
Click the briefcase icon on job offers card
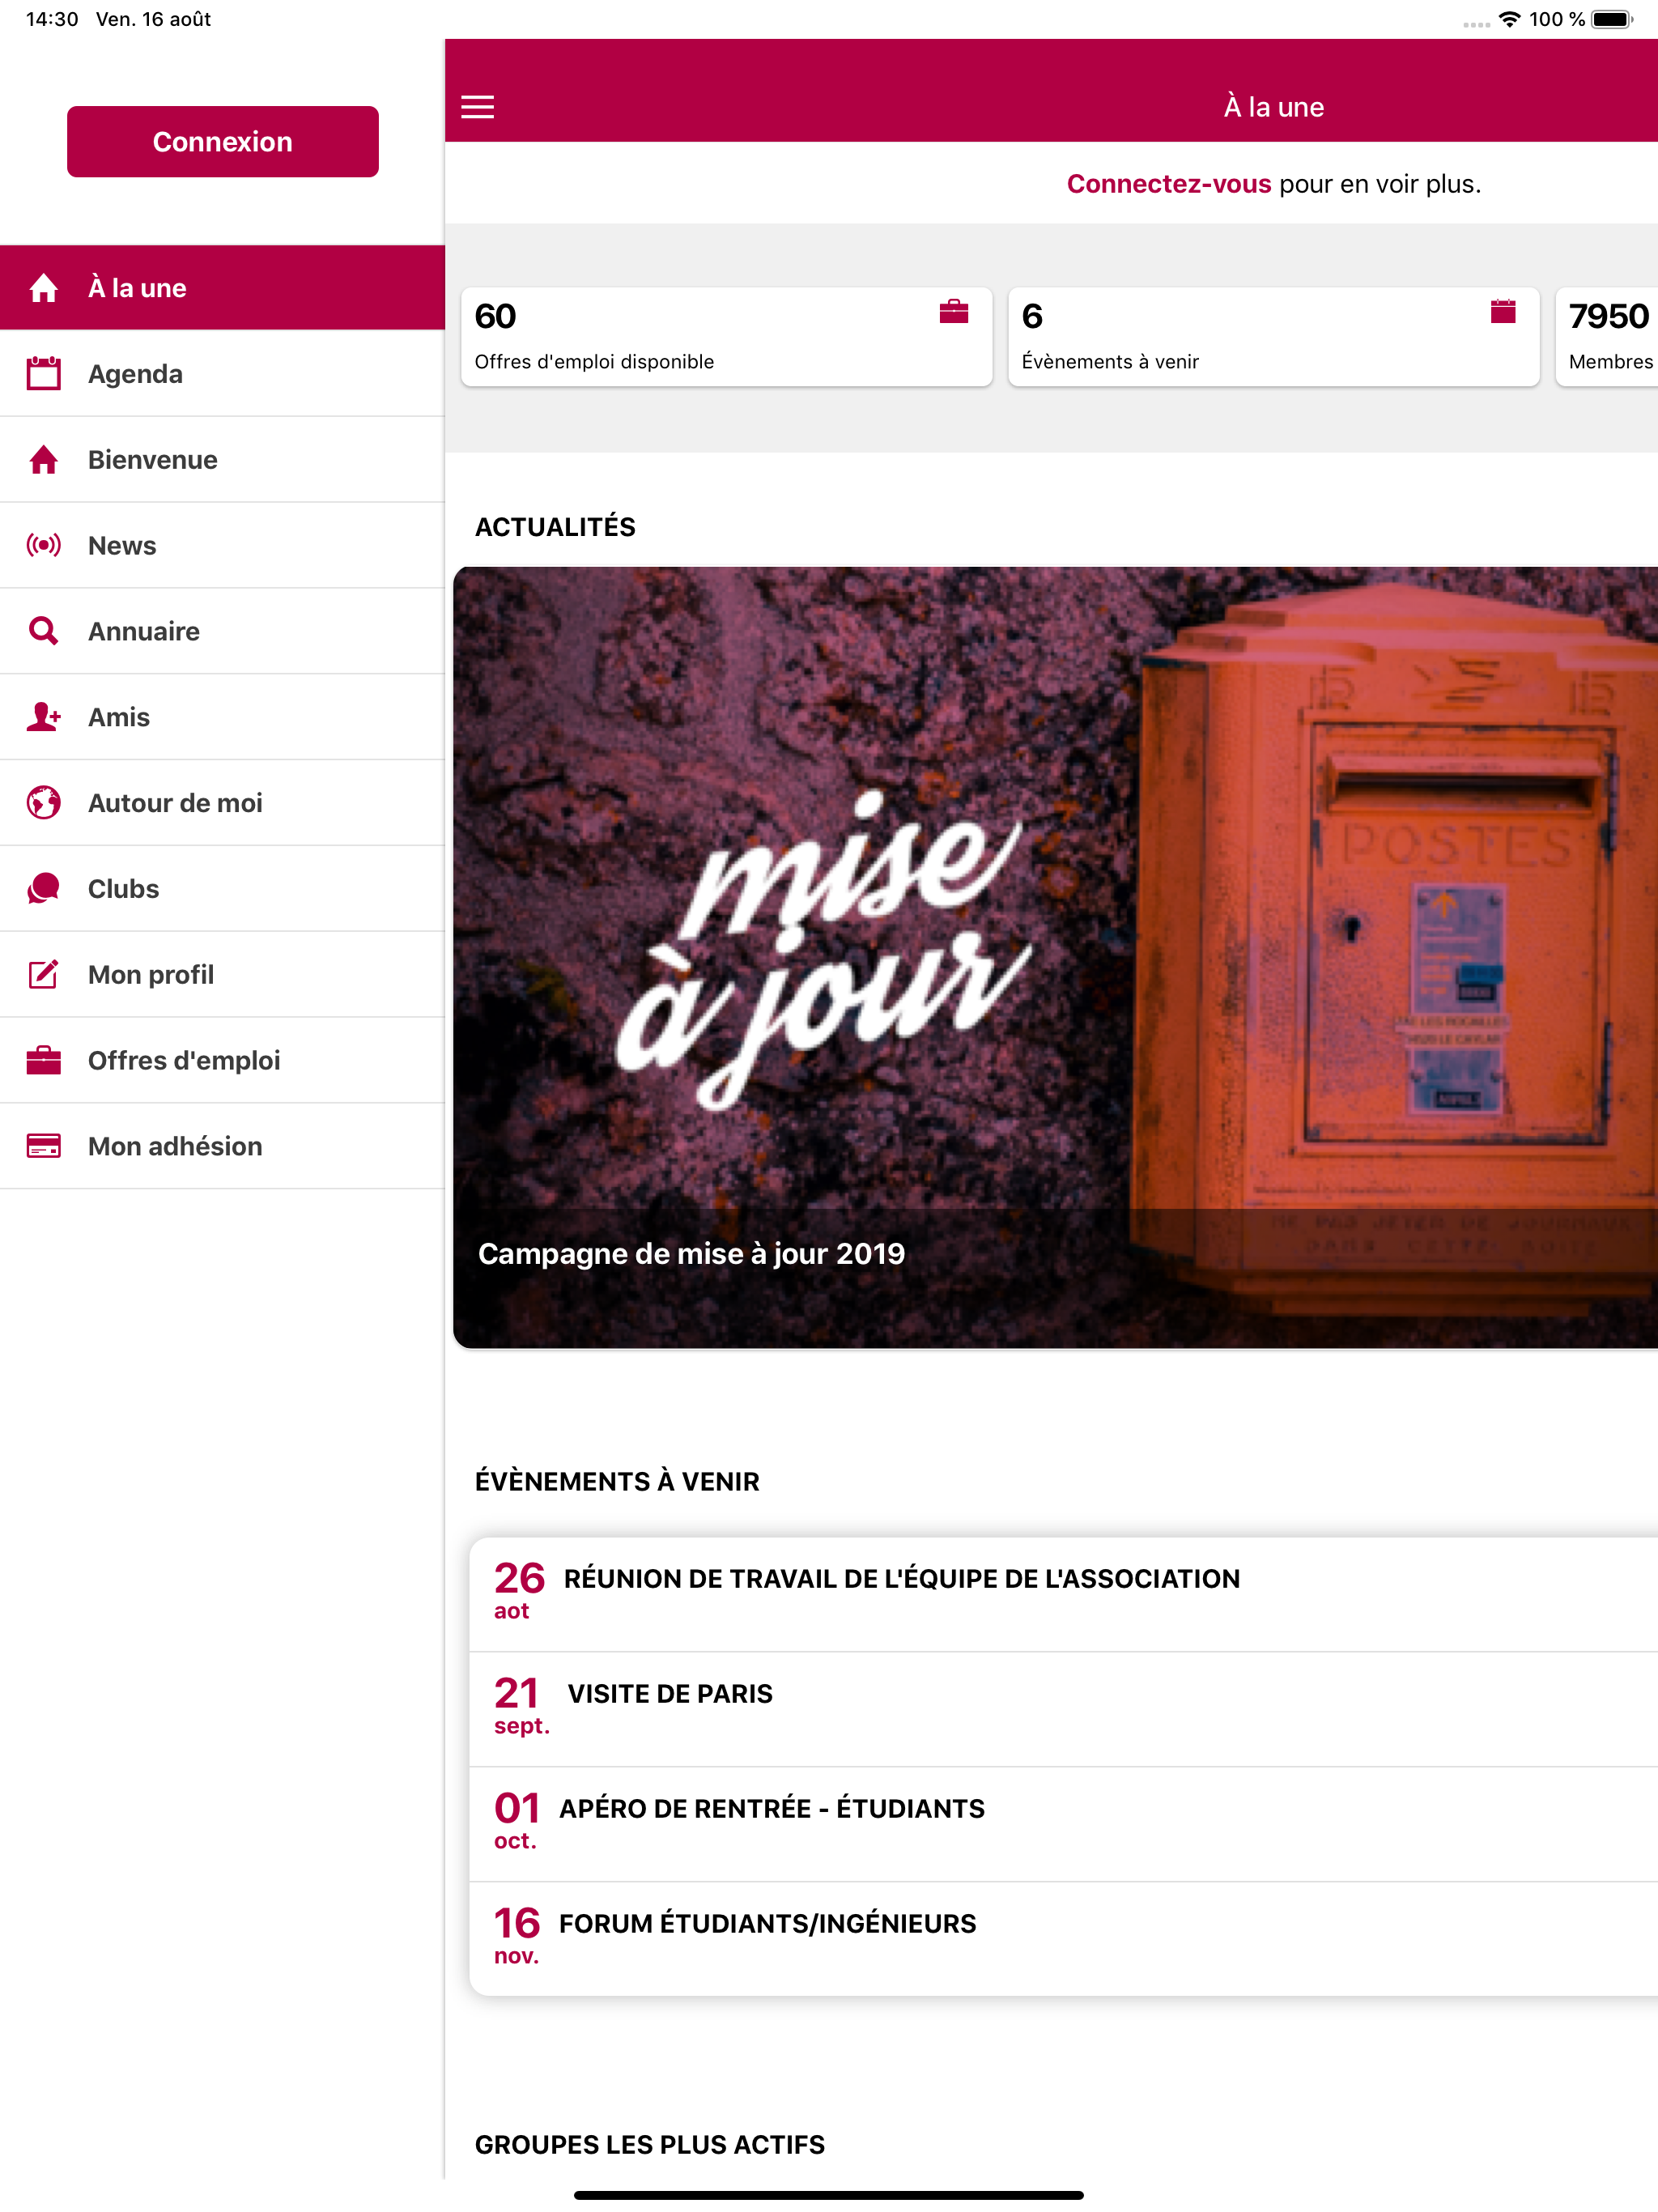click(x=954, y=312)
